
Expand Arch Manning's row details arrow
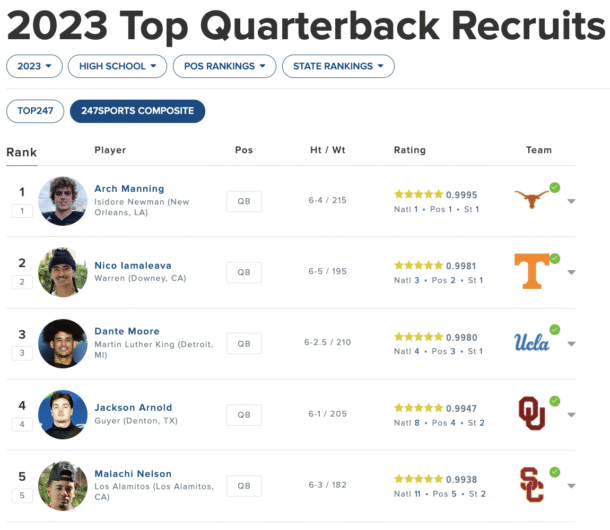click(x=571, y=201)
